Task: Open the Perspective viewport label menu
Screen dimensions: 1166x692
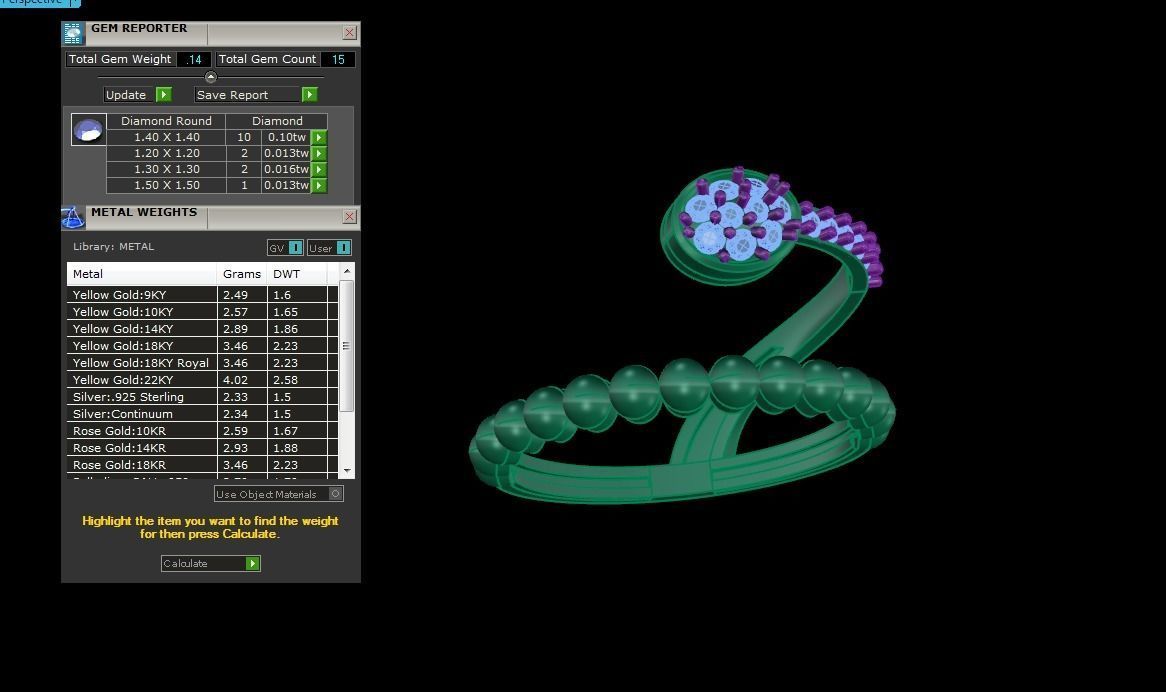Action: 74,2
